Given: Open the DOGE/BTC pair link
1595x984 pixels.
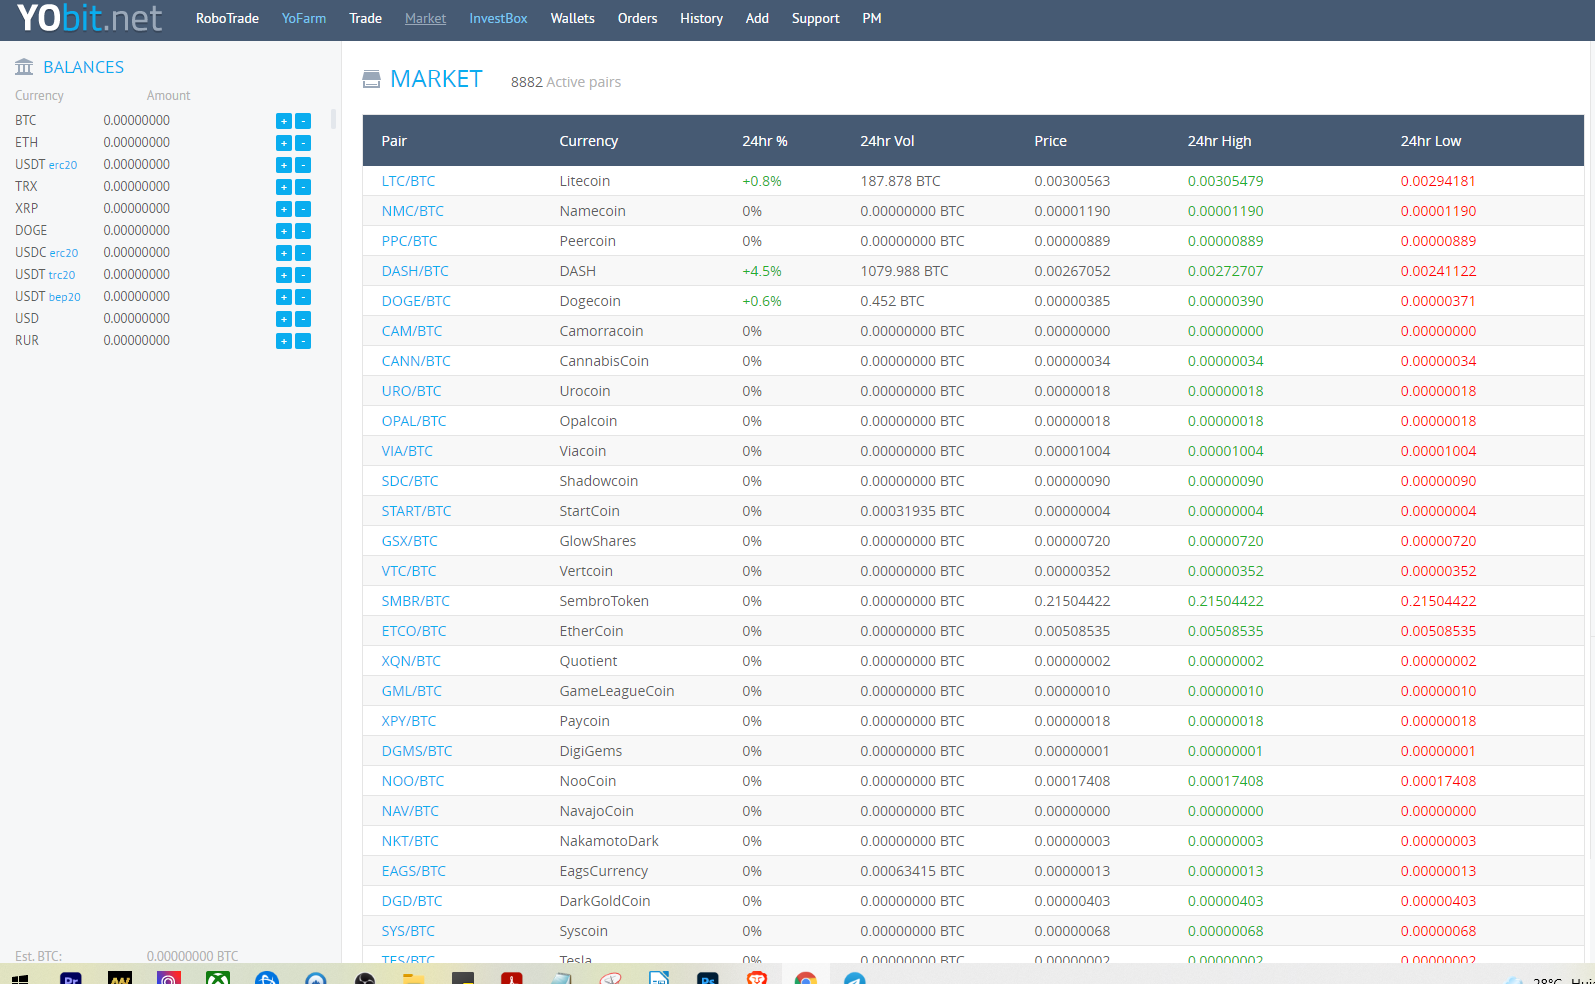Looking at the screenshot, I should click(x=416, y=301).
